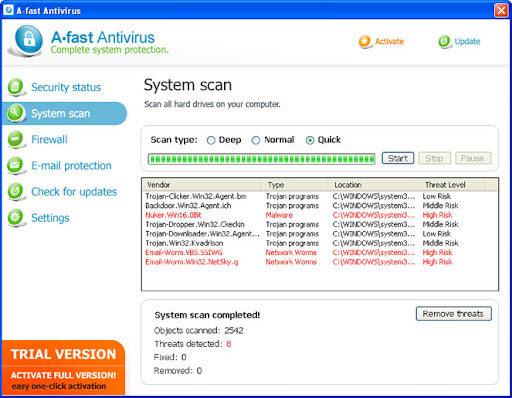This screenshot has height=398, width=512.
Task: Select the Email-Worm.Win32.NetSky.q row
Action: point(320,262)
